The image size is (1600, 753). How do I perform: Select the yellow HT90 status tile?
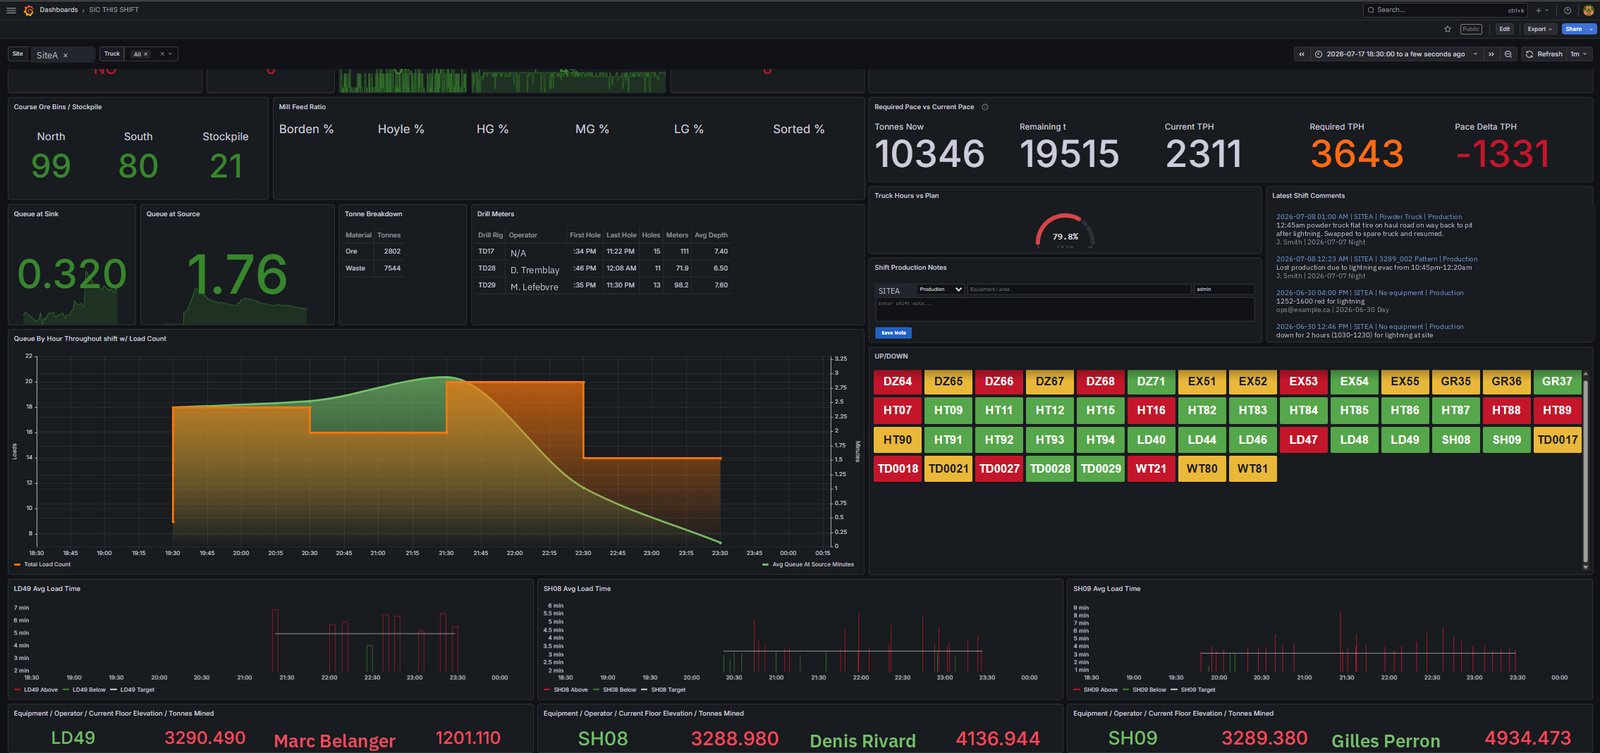coord(897,439)
